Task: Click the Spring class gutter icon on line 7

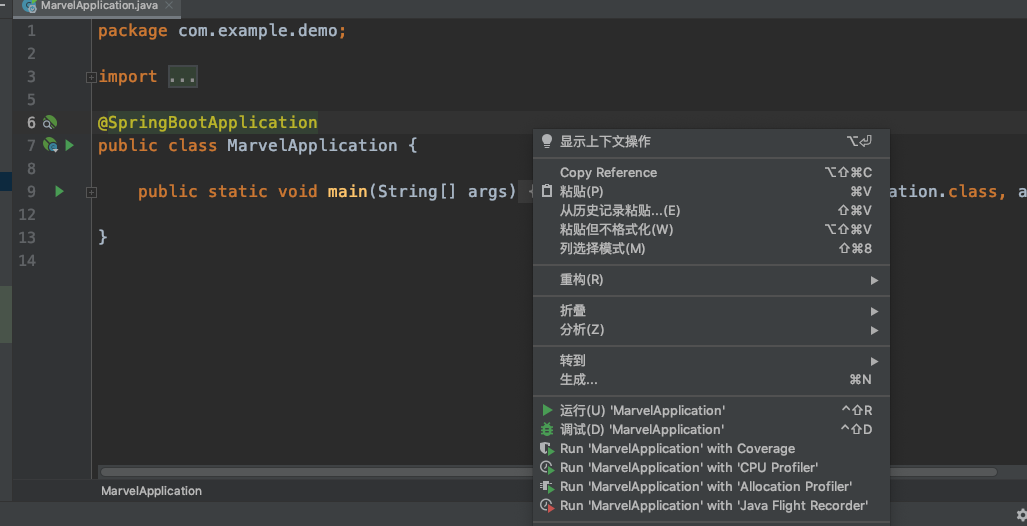Action: tap(50, 145)
